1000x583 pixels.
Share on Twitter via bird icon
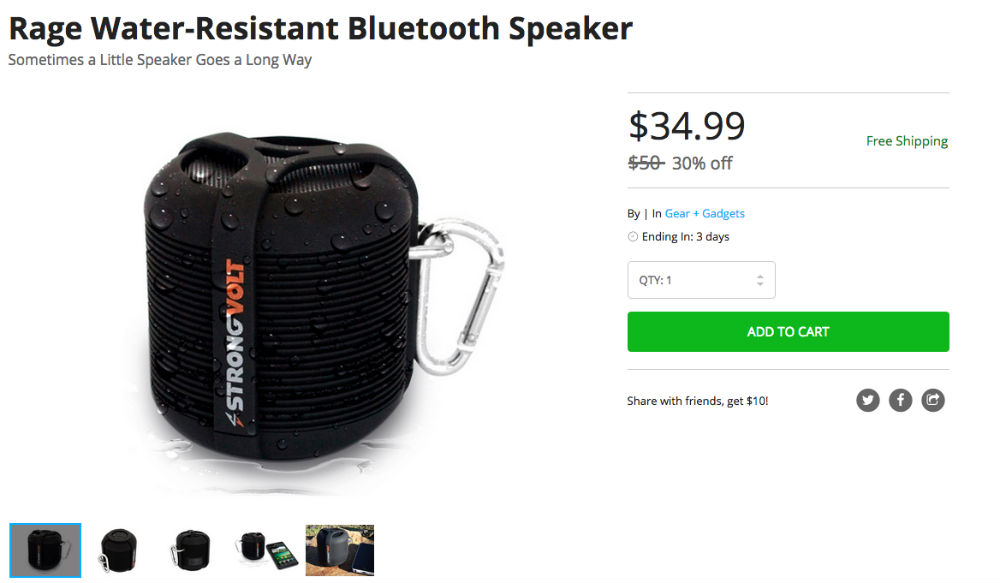point(867,400)
